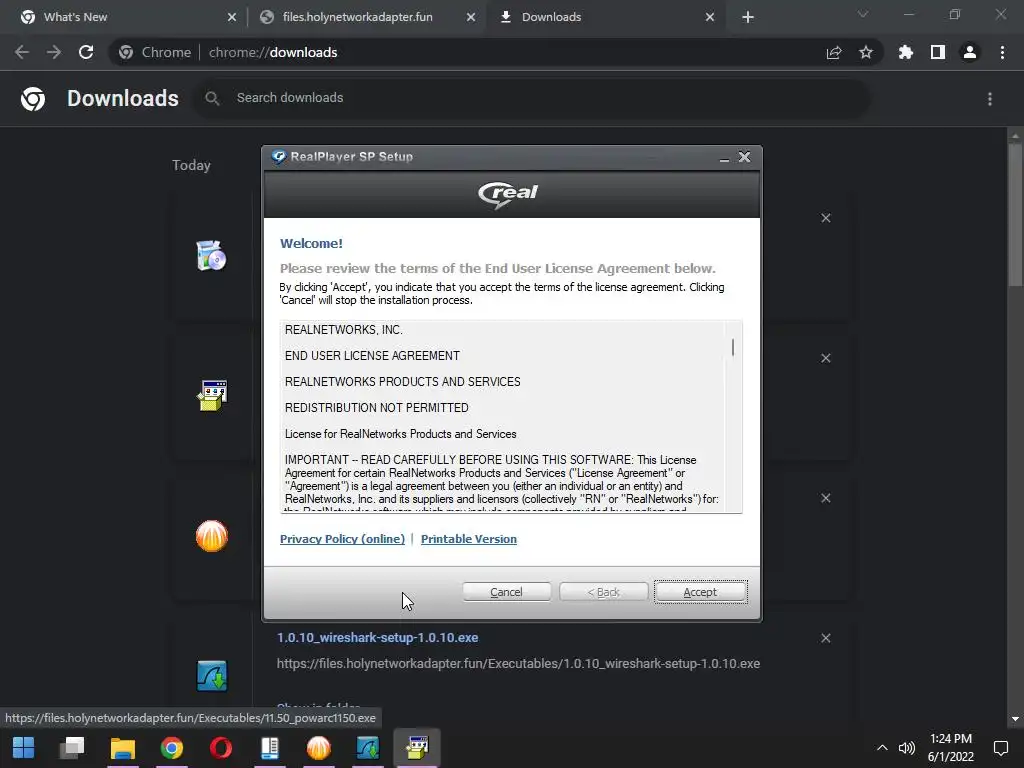Open Task View on taskbar

click(x=72, y=748)
